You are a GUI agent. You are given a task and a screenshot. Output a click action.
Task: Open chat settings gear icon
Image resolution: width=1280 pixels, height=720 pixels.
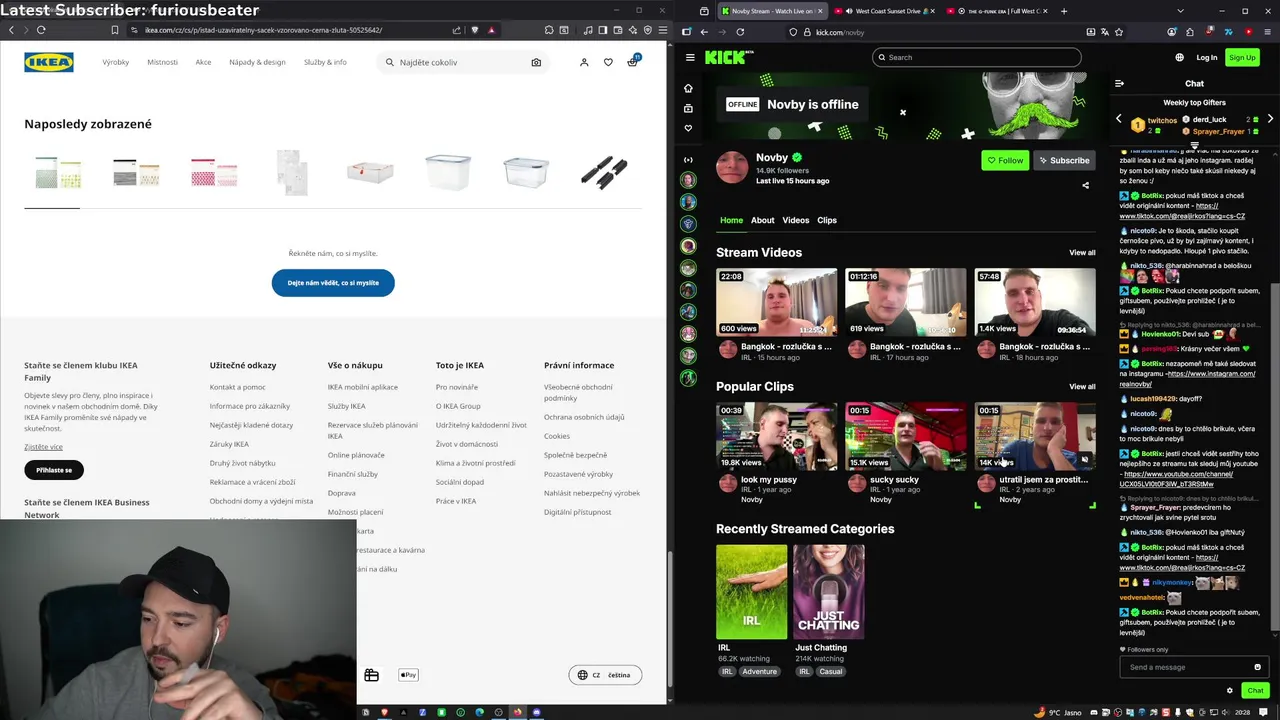coord(1230,690)
